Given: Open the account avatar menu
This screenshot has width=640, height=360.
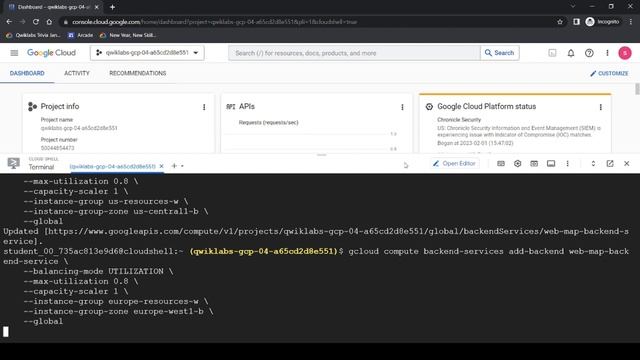Looking at the screenshot, I should pyautogui.click(x=624, y=53).
